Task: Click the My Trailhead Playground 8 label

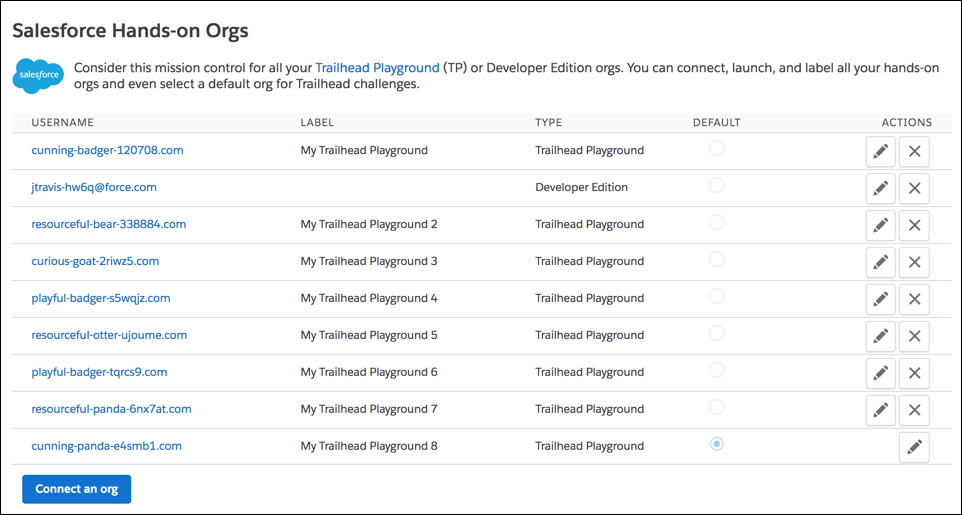Action: click(369, 446)
